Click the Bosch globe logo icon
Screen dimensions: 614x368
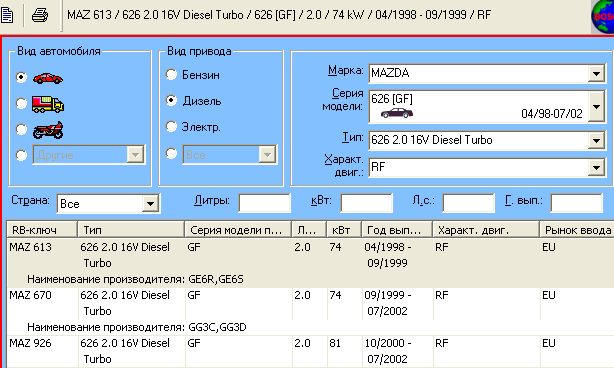pos(602,17)
